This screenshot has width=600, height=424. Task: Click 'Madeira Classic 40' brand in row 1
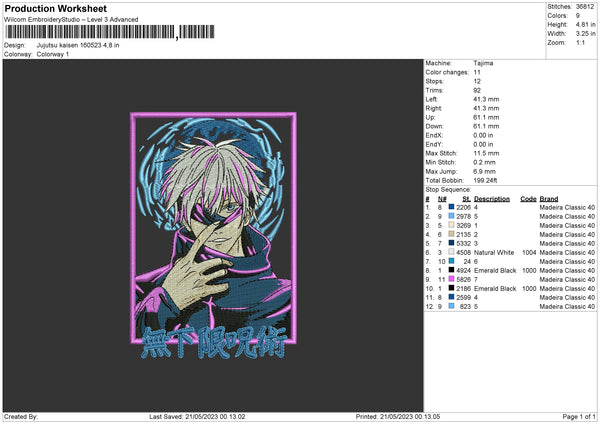tap(567, 207)
